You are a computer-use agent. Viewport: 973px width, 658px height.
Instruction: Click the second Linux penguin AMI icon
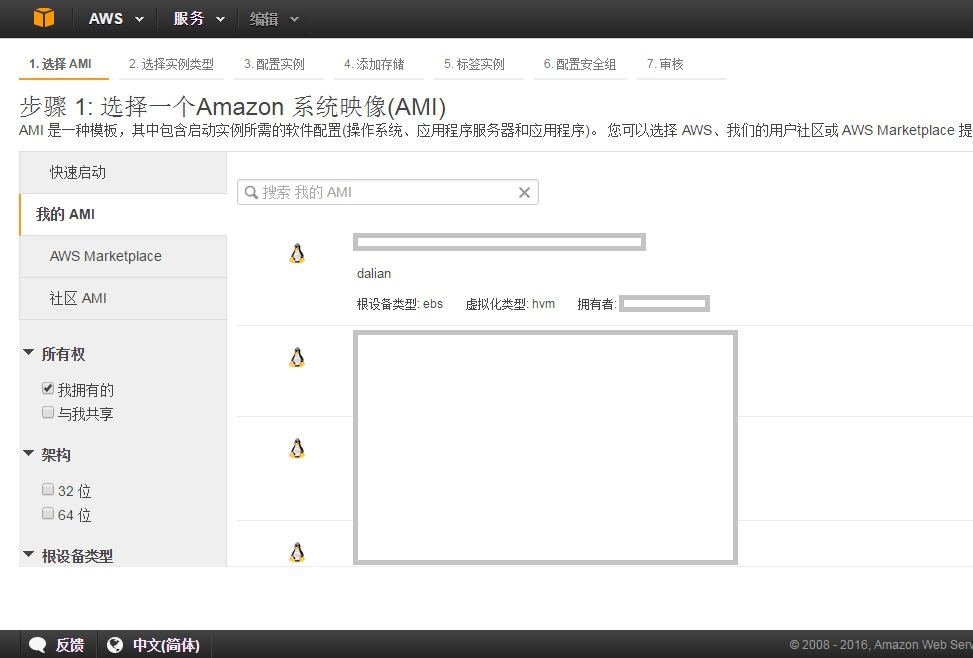pos(297,357)
